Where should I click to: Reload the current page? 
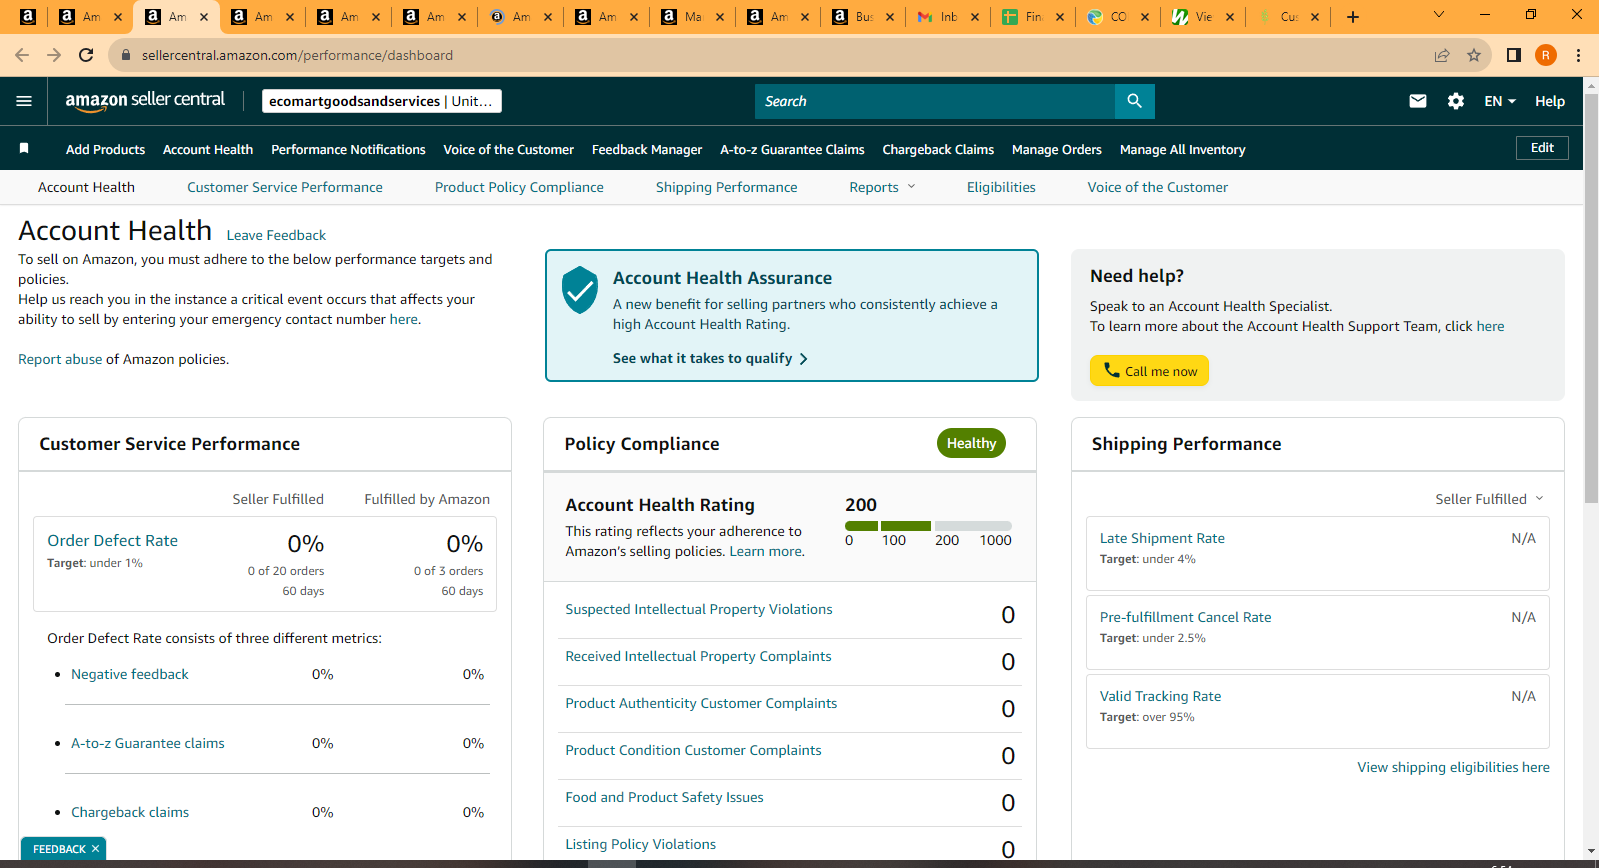click(86, 55)
